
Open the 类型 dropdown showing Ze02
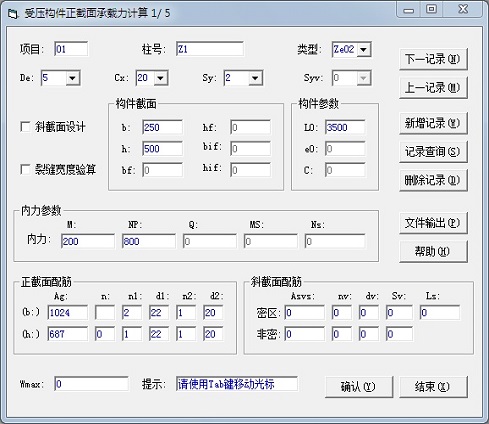coord(364,50)
